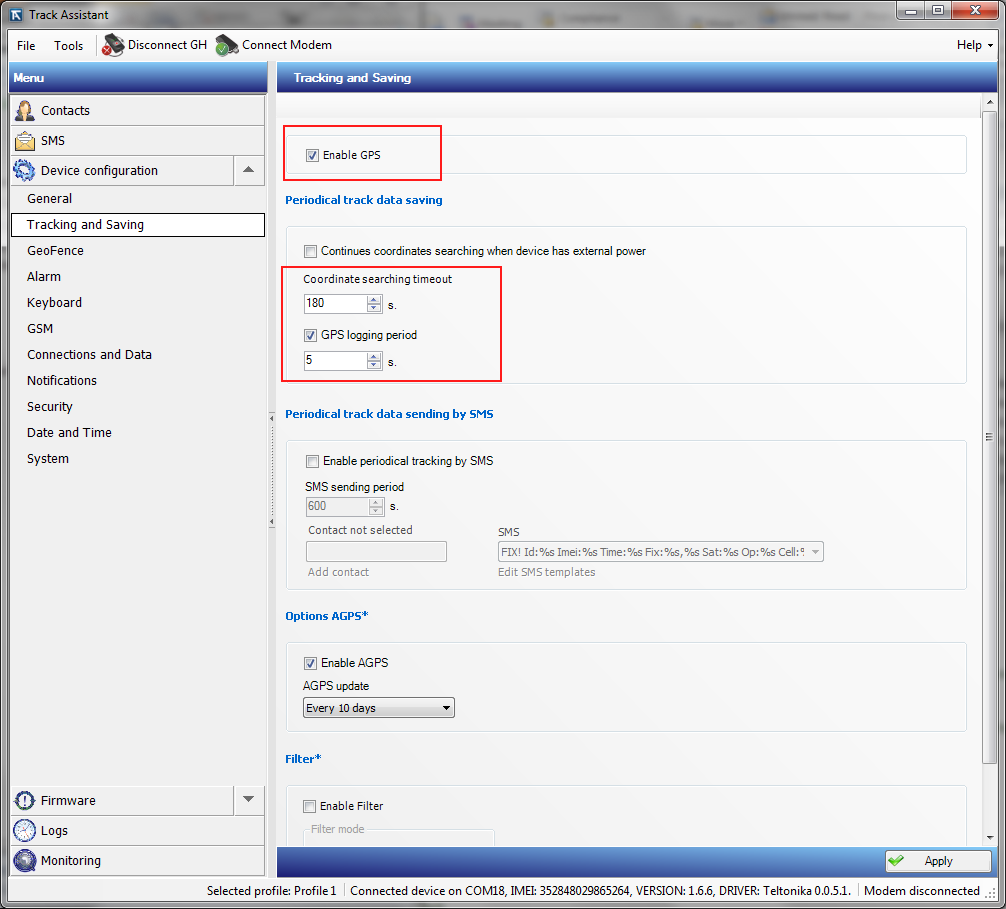Click the sidebar collapse splitter arrow
The width and height of the screenshot is (1006, 909).
pyautogui.click(x=271, y=470)
